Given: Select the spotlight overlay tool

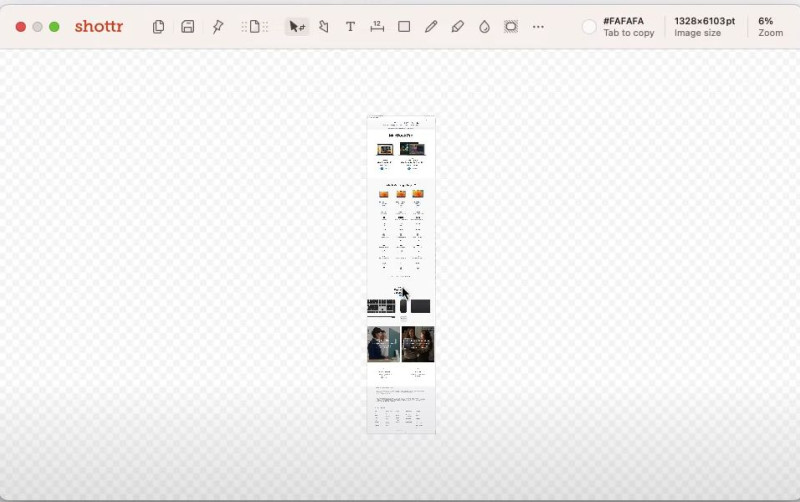Looking at the screenshot, I should click(x=511, y=27).
